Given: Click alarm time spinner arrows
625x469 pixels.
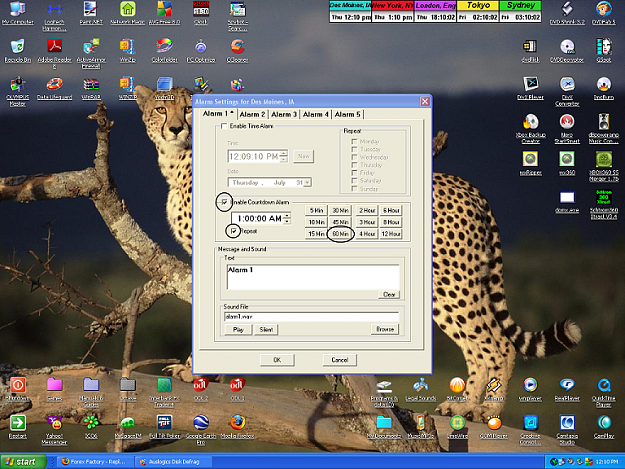Looking at the screenshot, I should [x=284, y=156].
